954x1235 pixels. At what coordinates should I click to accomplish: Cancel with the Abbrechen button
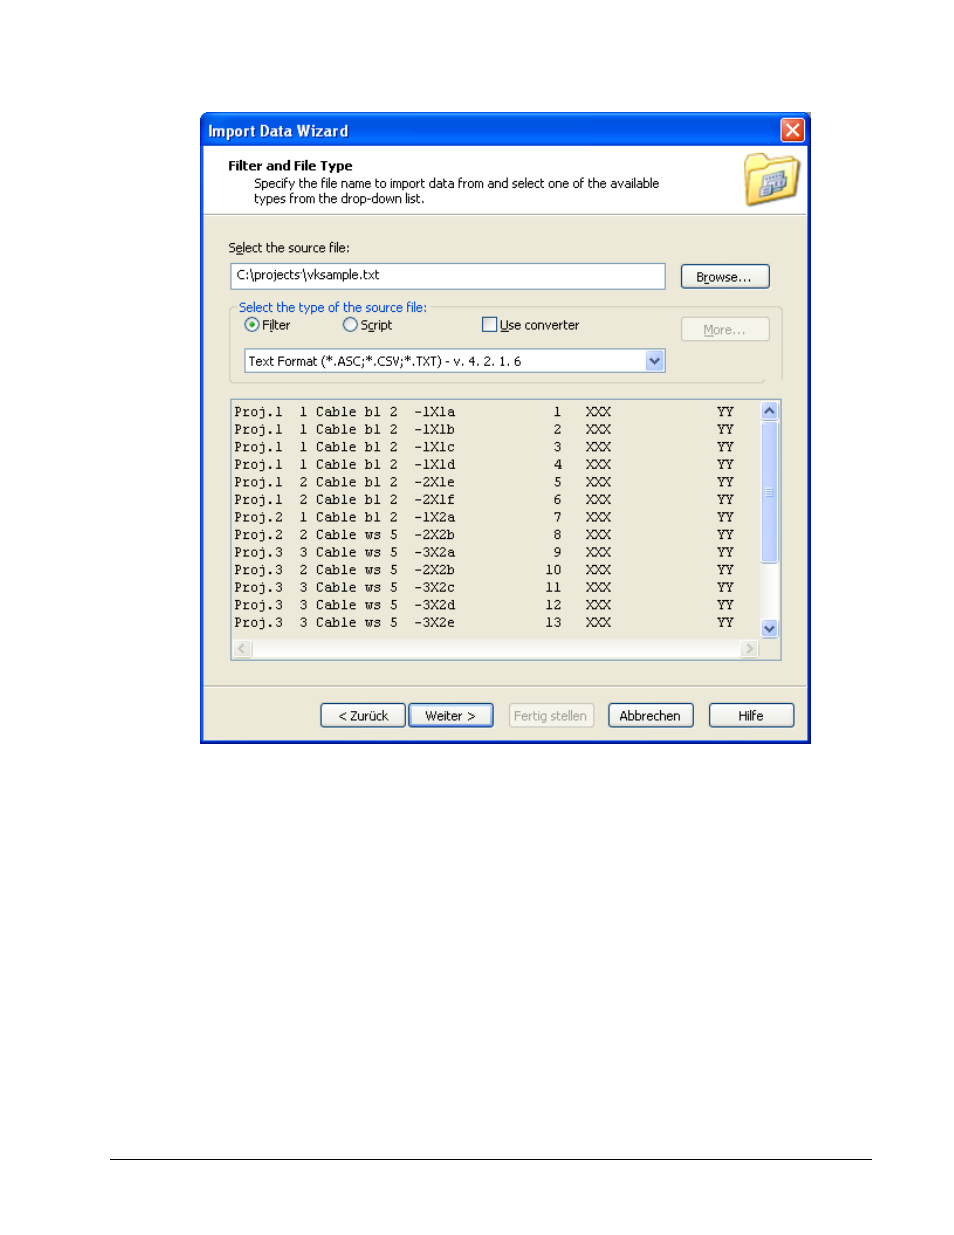pyautogui.click(x=651, y=715)
